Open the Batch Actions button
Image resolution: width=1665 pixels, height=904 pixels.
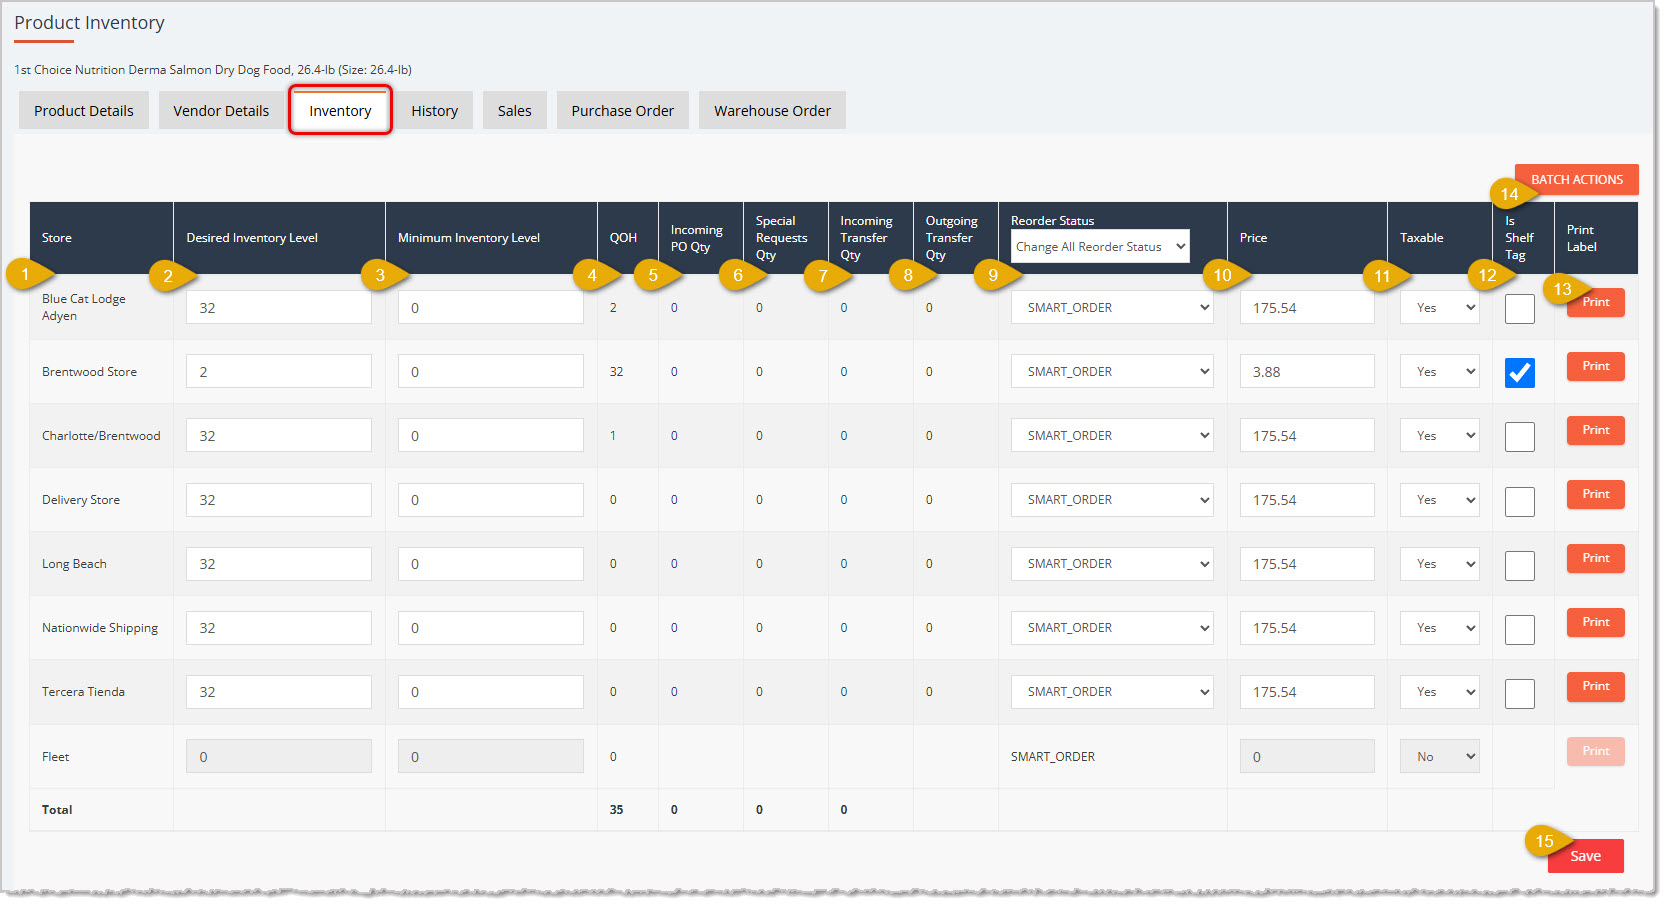(x=1577, y=180)
